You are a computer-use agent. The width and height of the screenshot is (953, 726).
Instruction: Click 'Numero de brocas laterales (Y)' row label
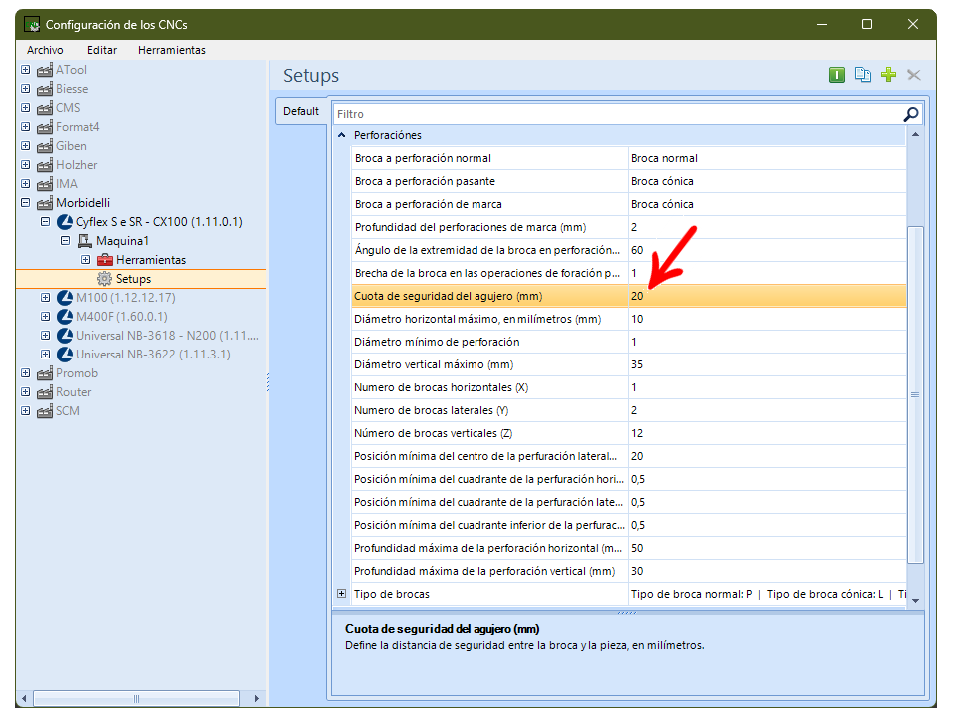point(431,411)
